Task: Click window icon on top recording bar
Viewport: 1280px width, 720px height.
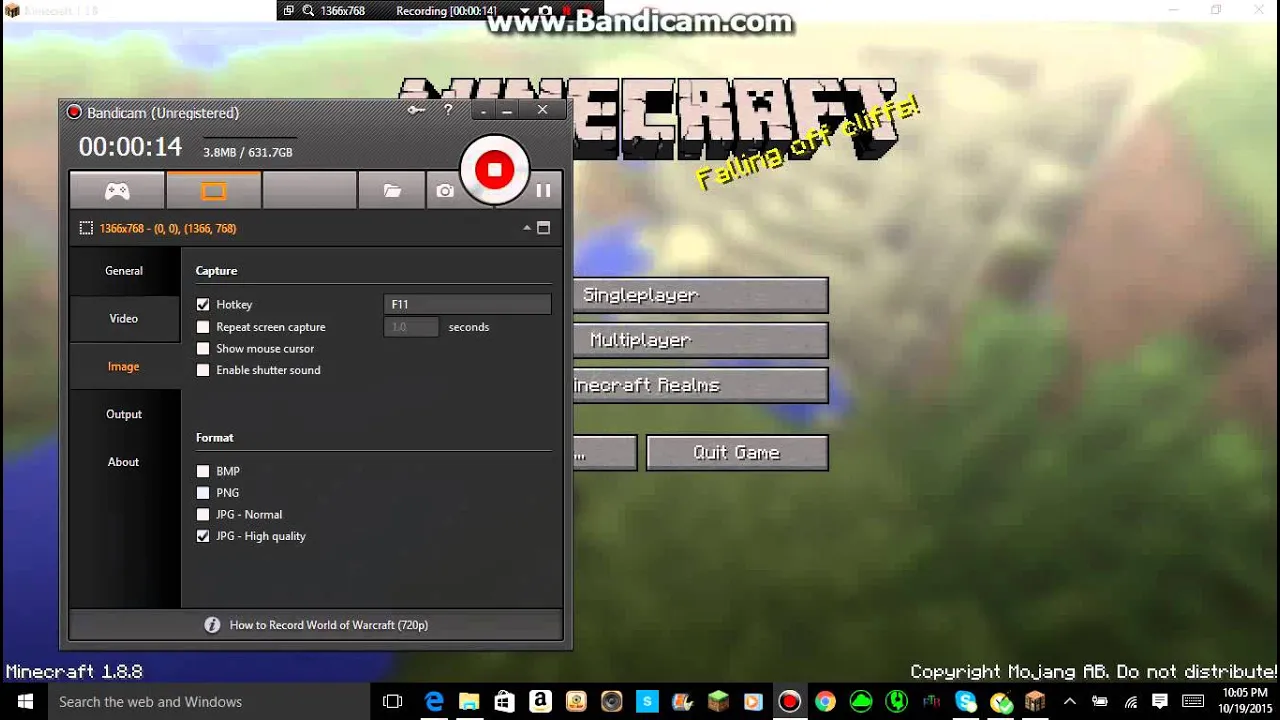Action: [x=289, y=11]
